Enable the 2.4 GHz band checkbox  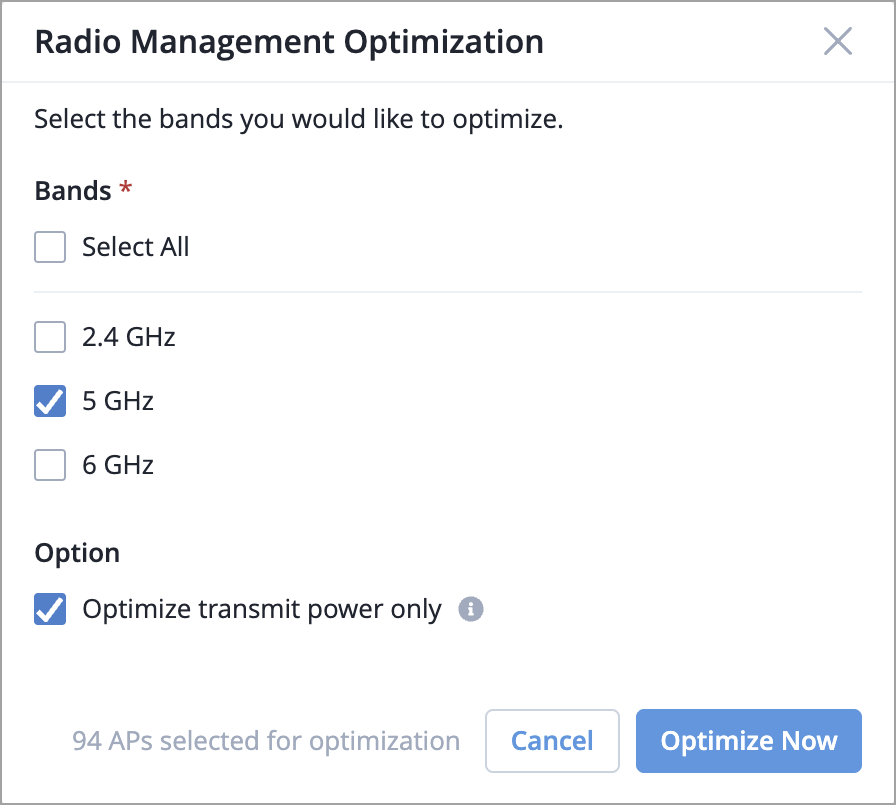click(x=50, y=337)
